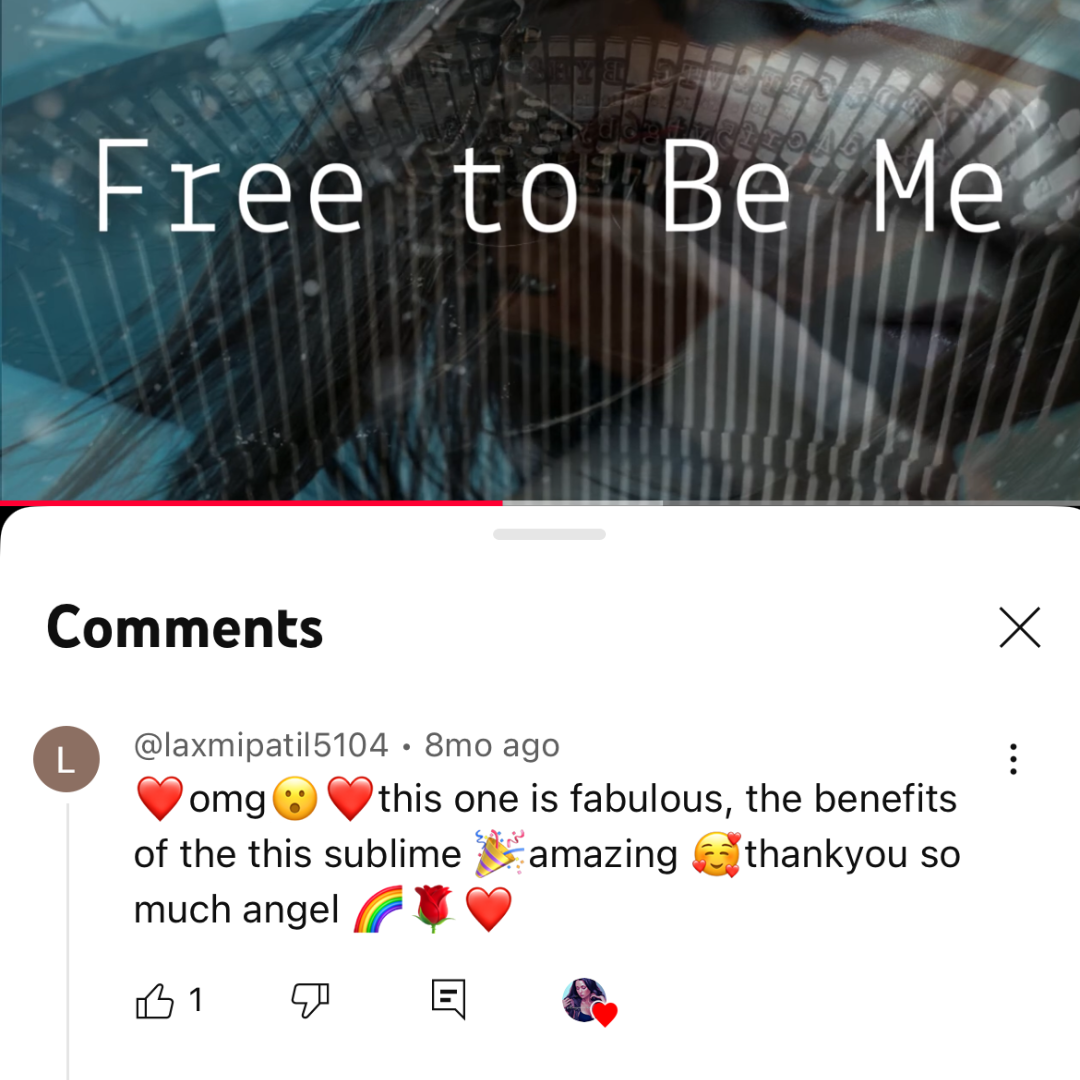
Task: Tap the comment text starting with omg
Action: [x=547, y=854]
